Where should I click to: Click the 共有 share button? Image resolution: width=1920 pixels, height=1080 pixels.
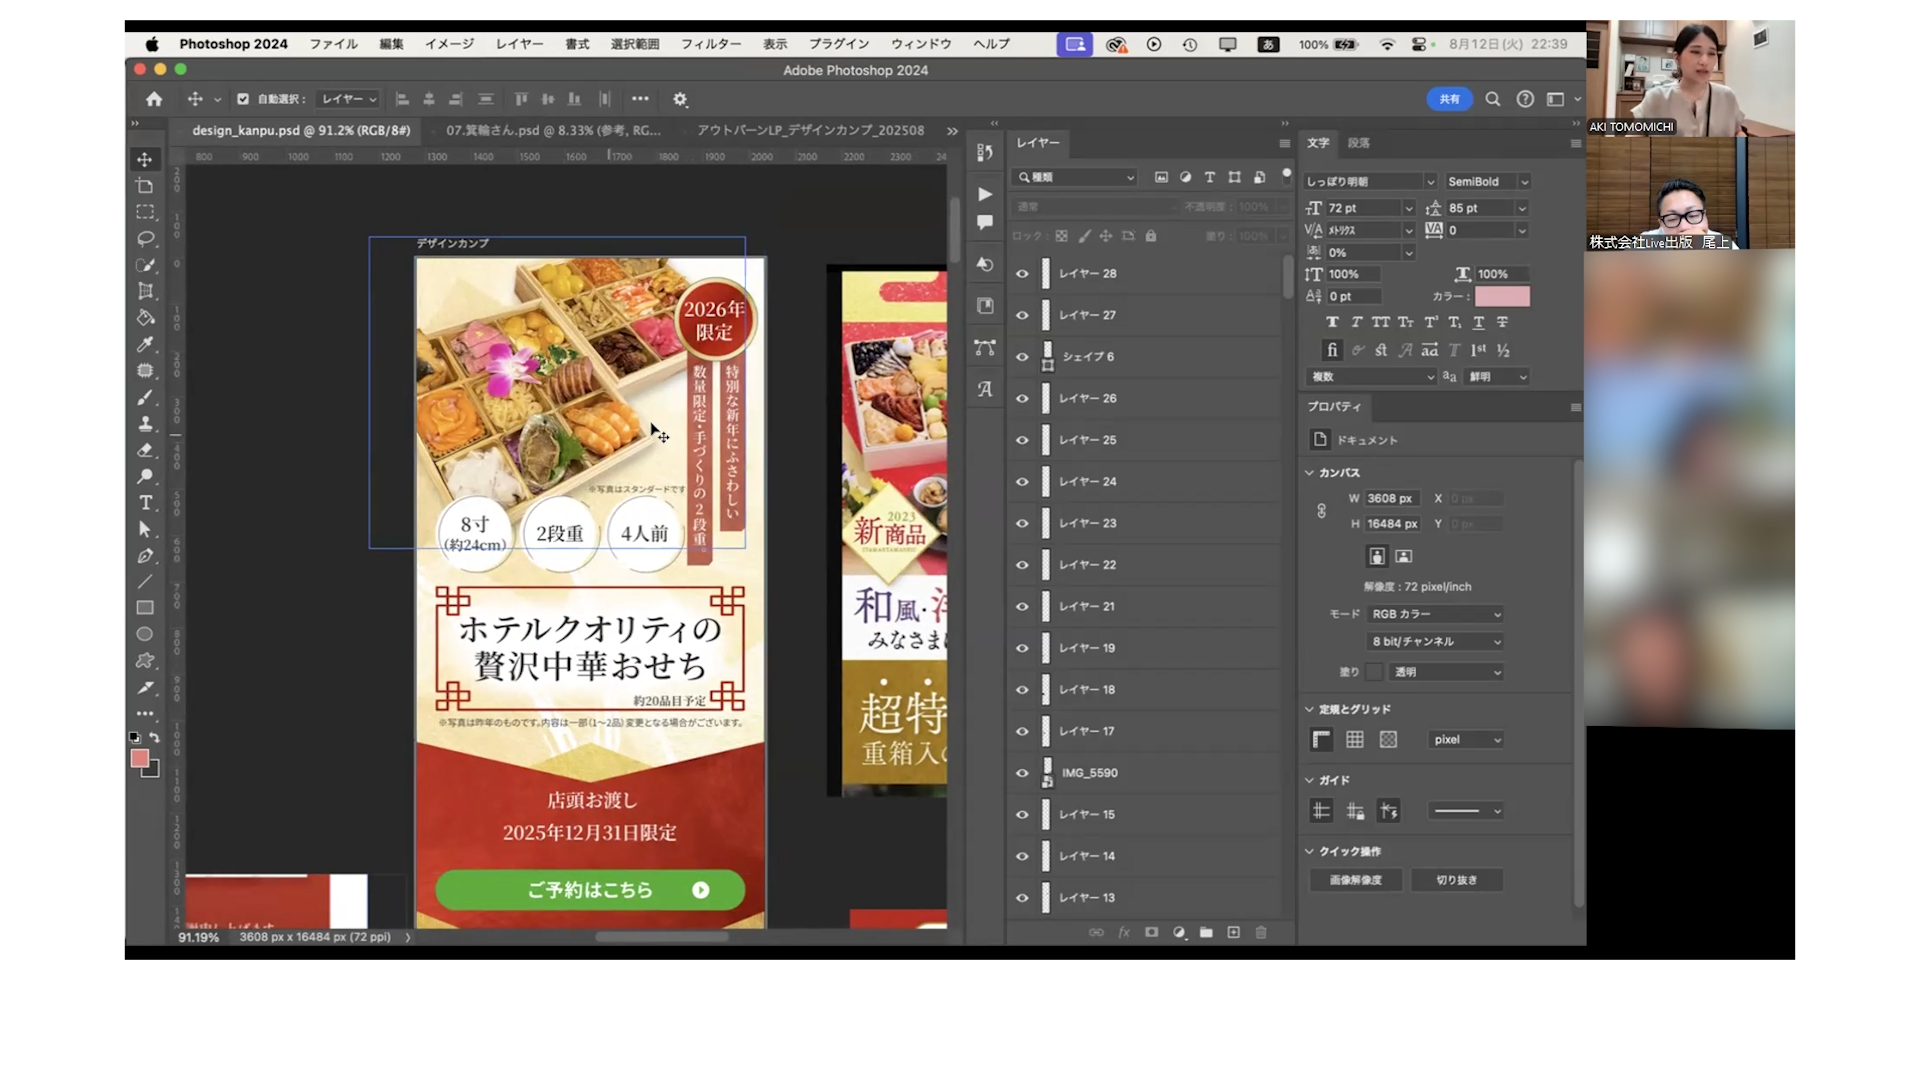(x=1449, y=99)
